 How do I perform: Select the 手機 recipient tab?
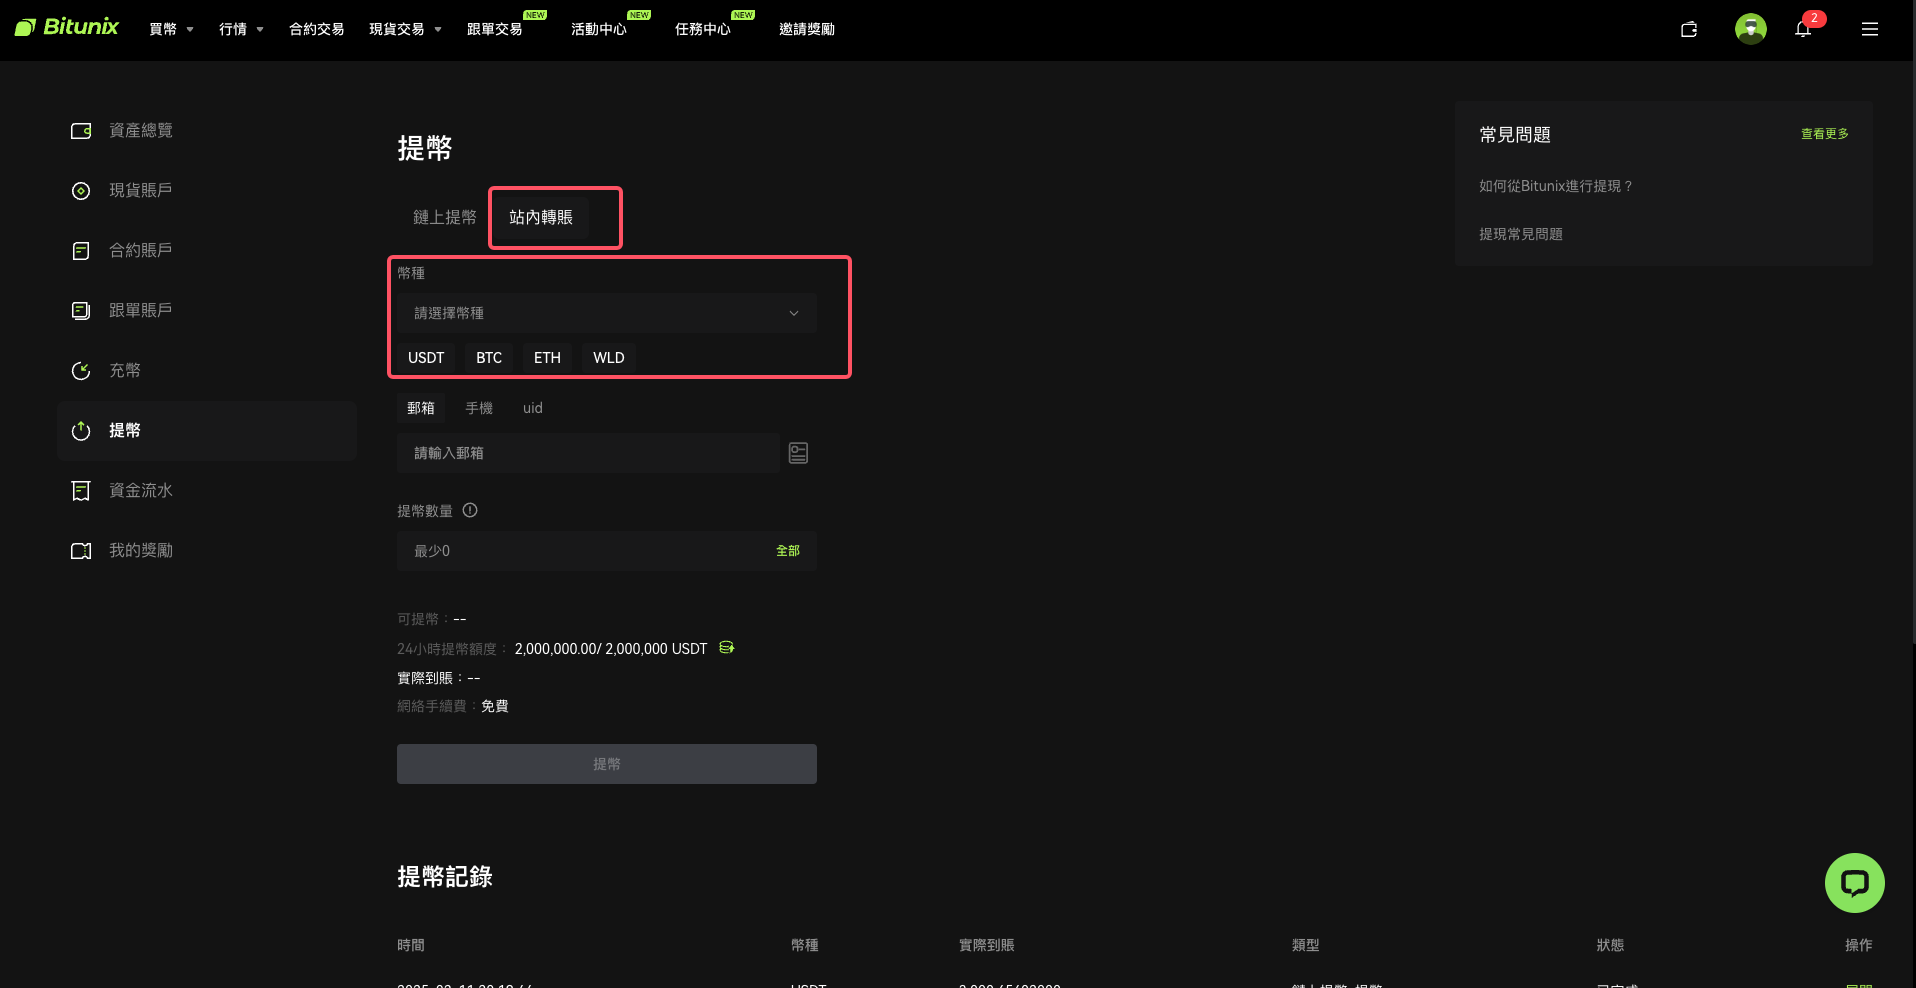pyautogui.click(x=479, y=408)
